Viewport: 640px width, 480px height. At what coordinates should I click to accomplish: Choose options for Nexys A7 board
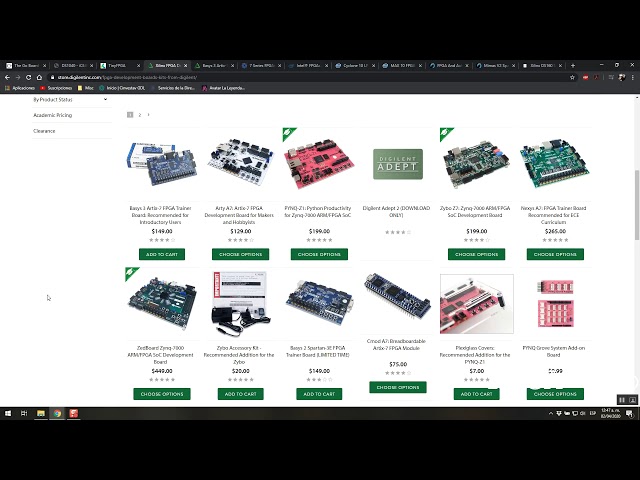click(555, 254)
